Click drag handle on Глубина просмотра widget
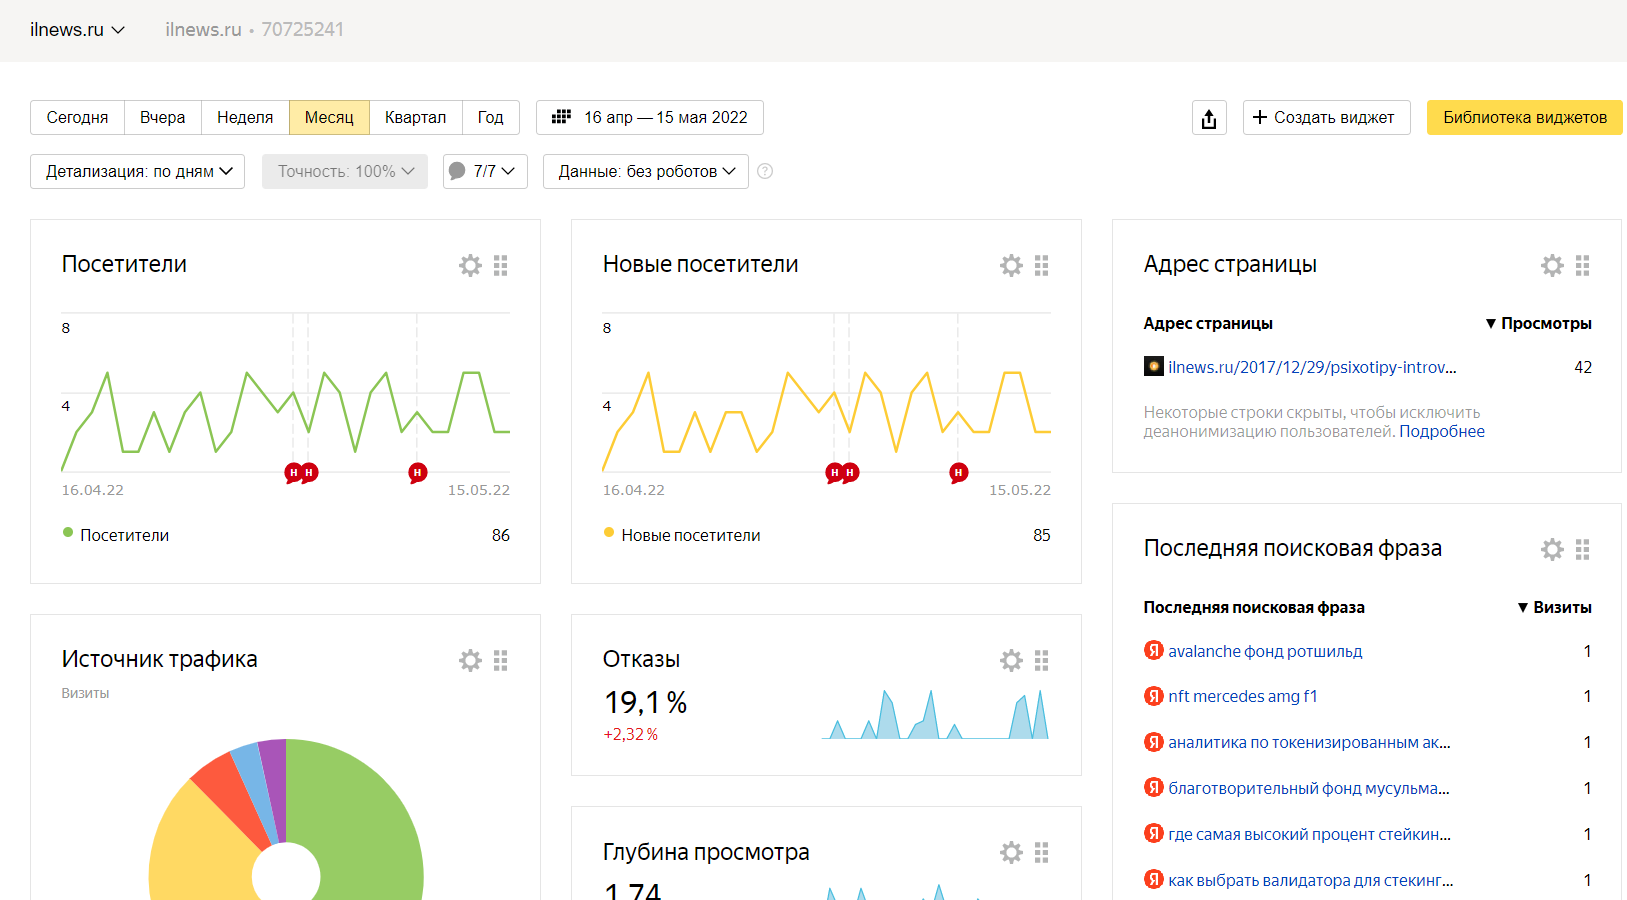This screenshot has width=1627, height=900. point(1042,852)
